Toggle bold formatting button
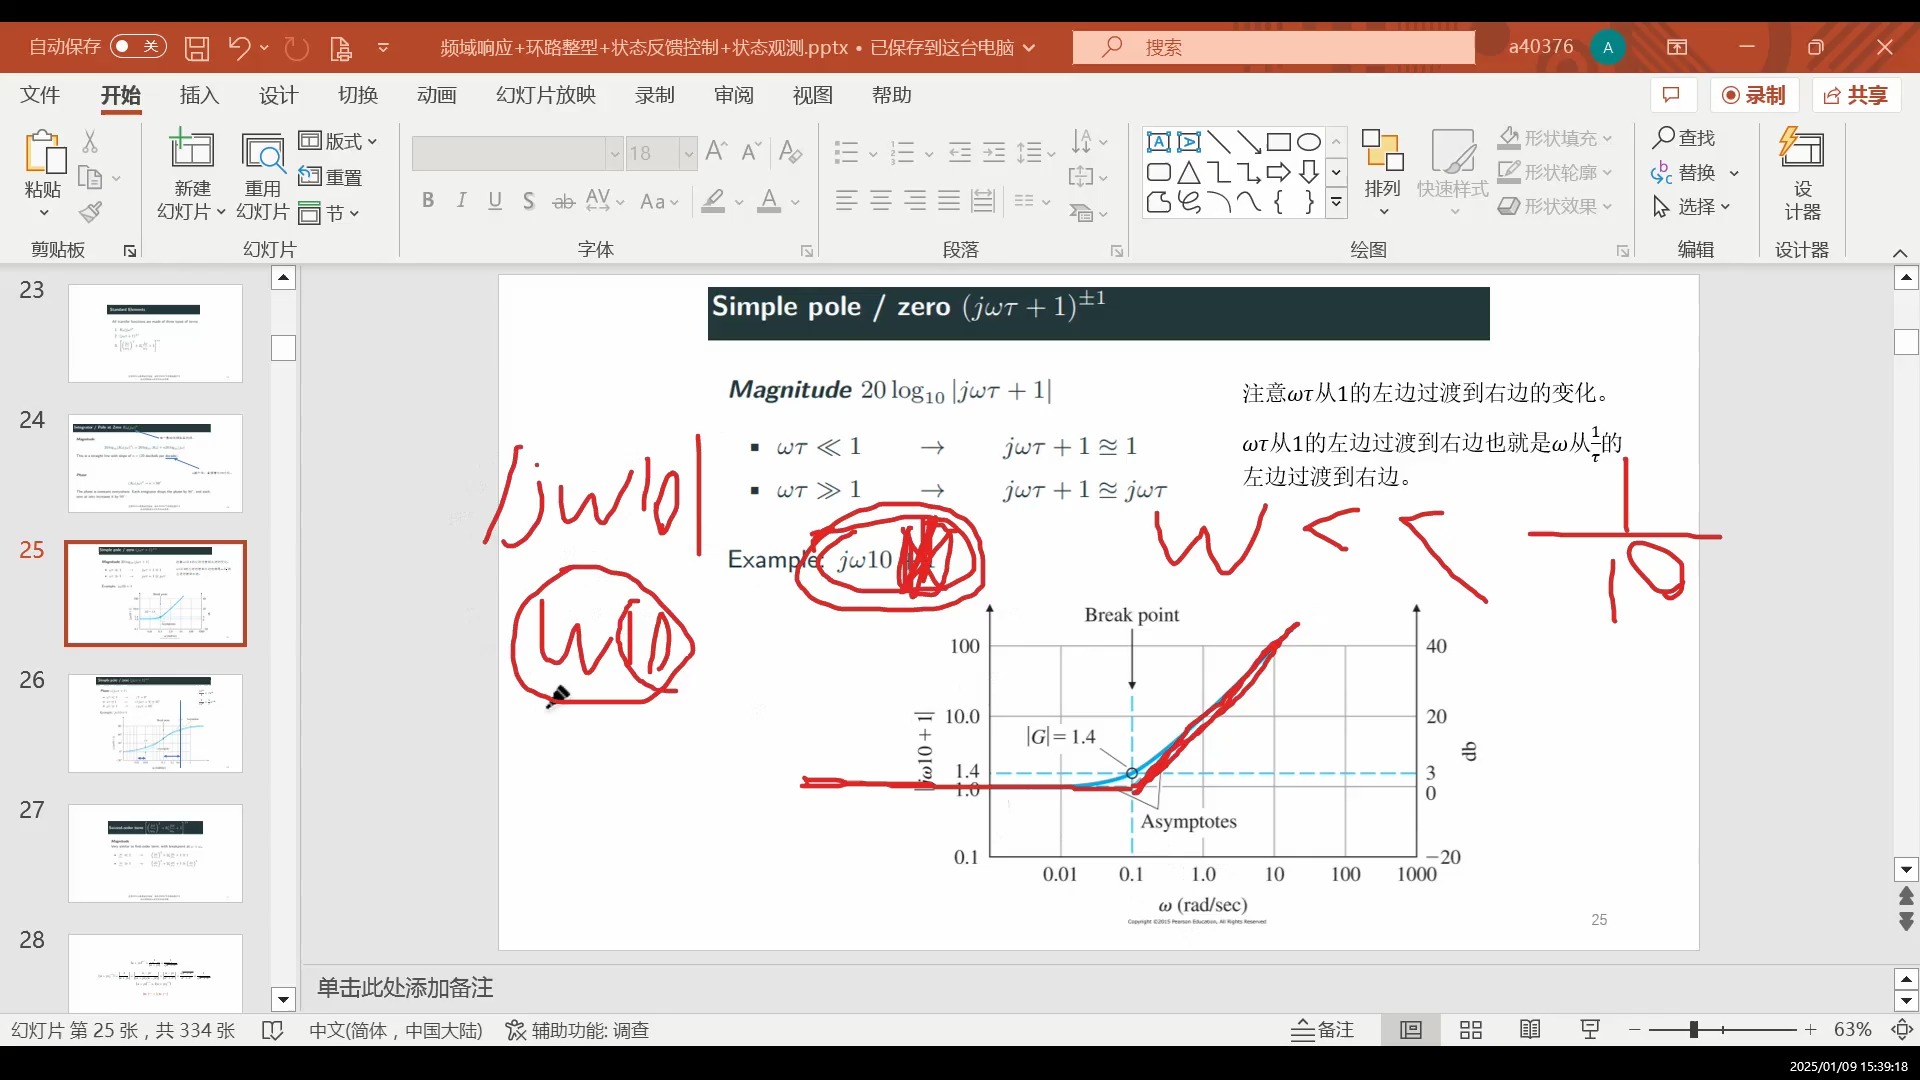The image size is (1920, 1080). [x=428, y=201]
